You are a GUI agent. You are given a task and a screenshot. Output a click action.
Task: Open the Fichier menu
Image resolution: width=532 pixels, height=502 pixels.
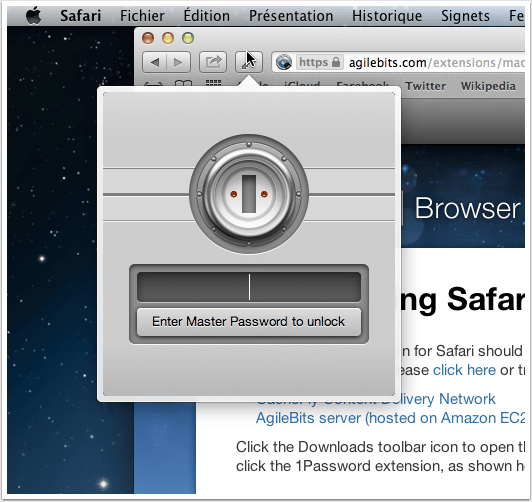click(142, 16)
